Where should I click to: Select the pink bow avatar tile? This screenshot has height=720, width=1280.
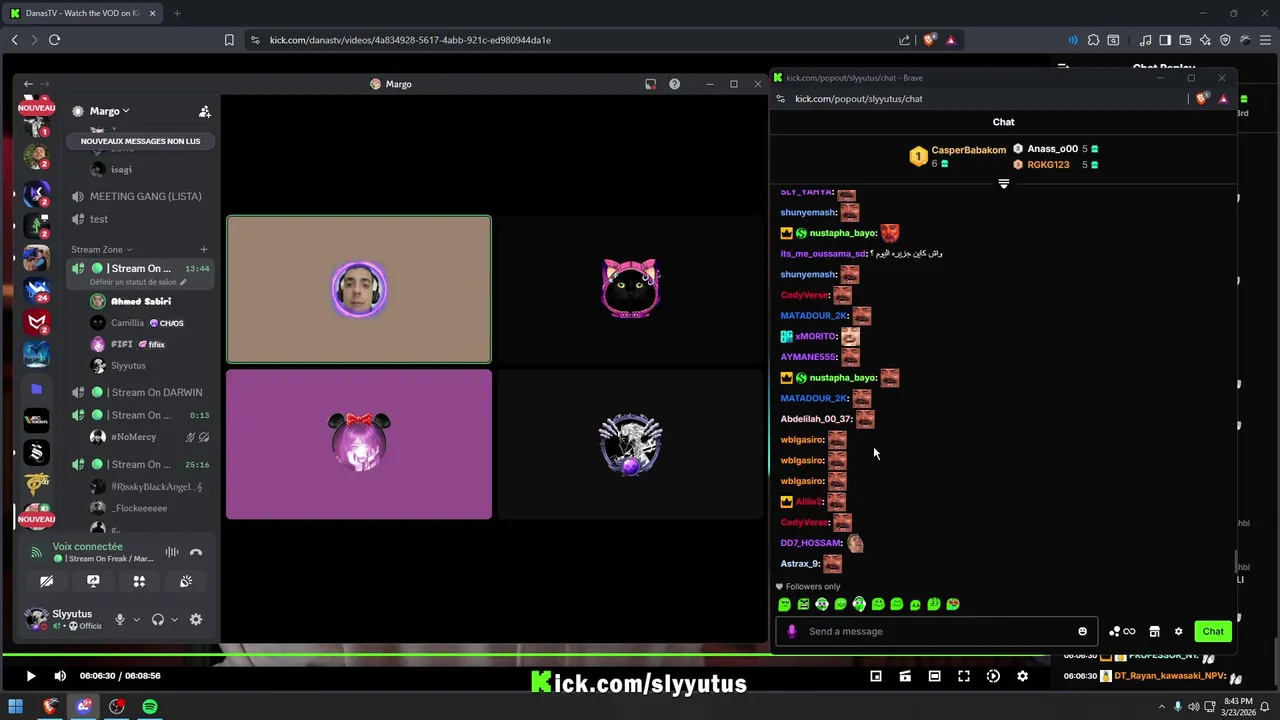pyautogui.click(x=359, y=444)
